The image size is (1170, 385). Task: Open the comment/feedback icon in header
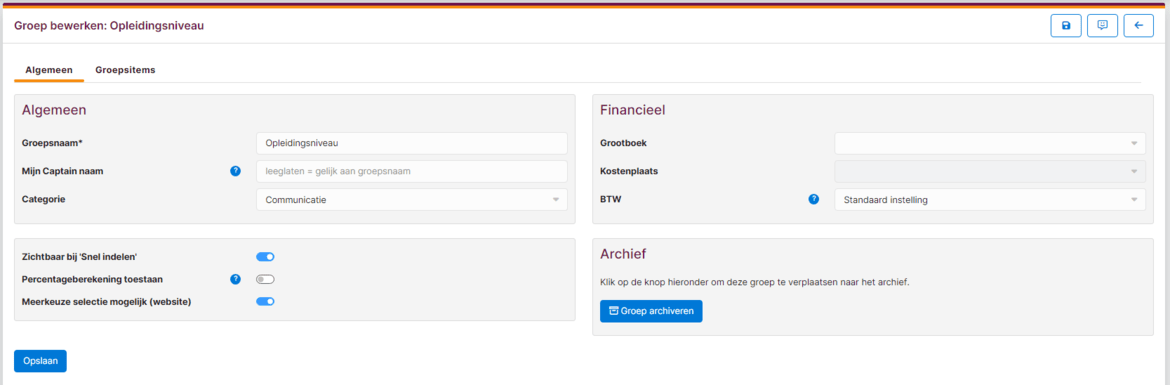tap(1102, 25)
